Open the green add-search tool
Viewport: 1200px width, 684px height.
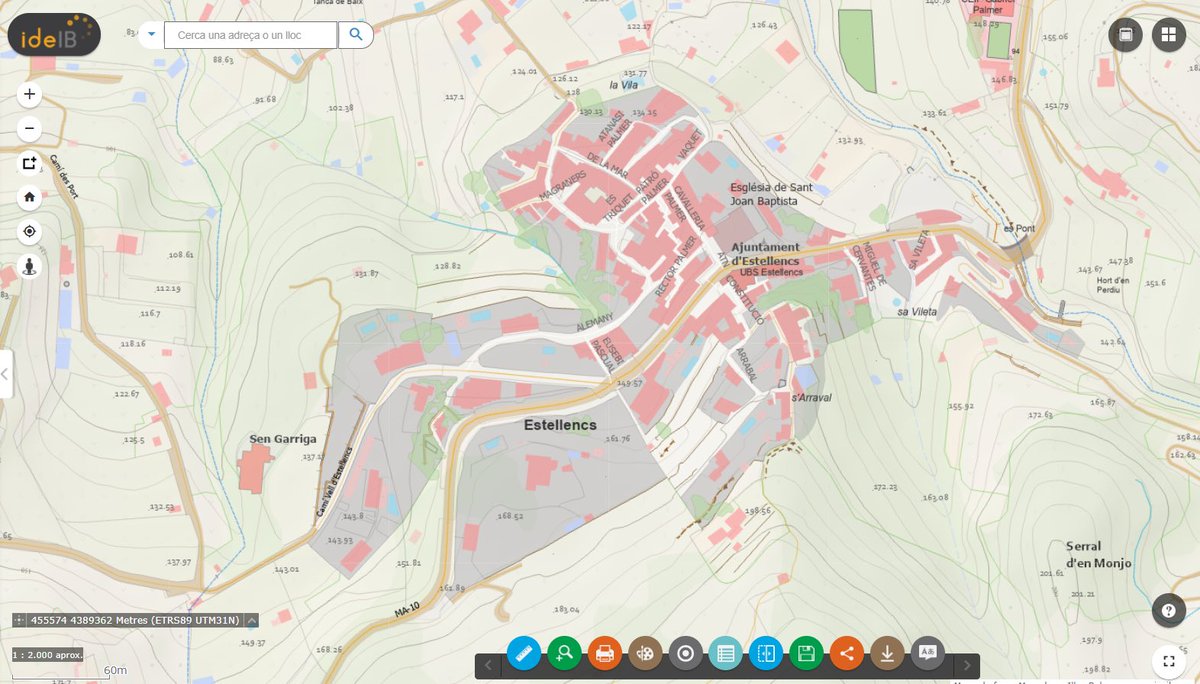(564, 653)
